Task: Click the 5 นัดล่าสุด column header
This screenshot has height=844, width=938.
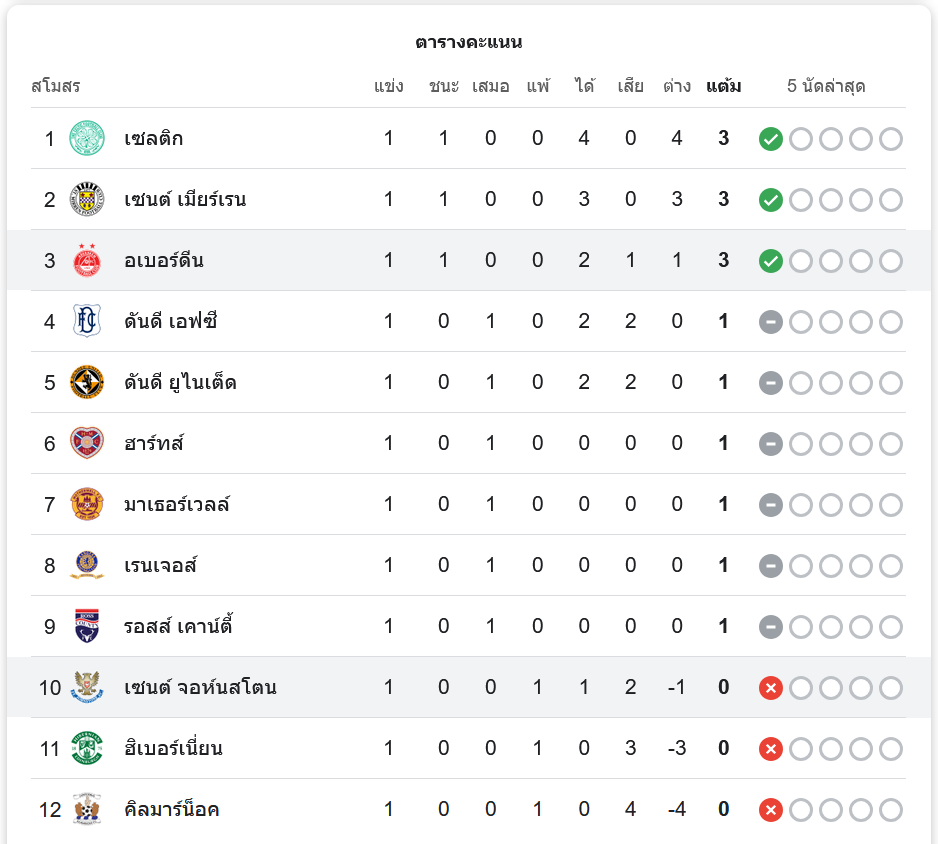Action: [826, 86]
